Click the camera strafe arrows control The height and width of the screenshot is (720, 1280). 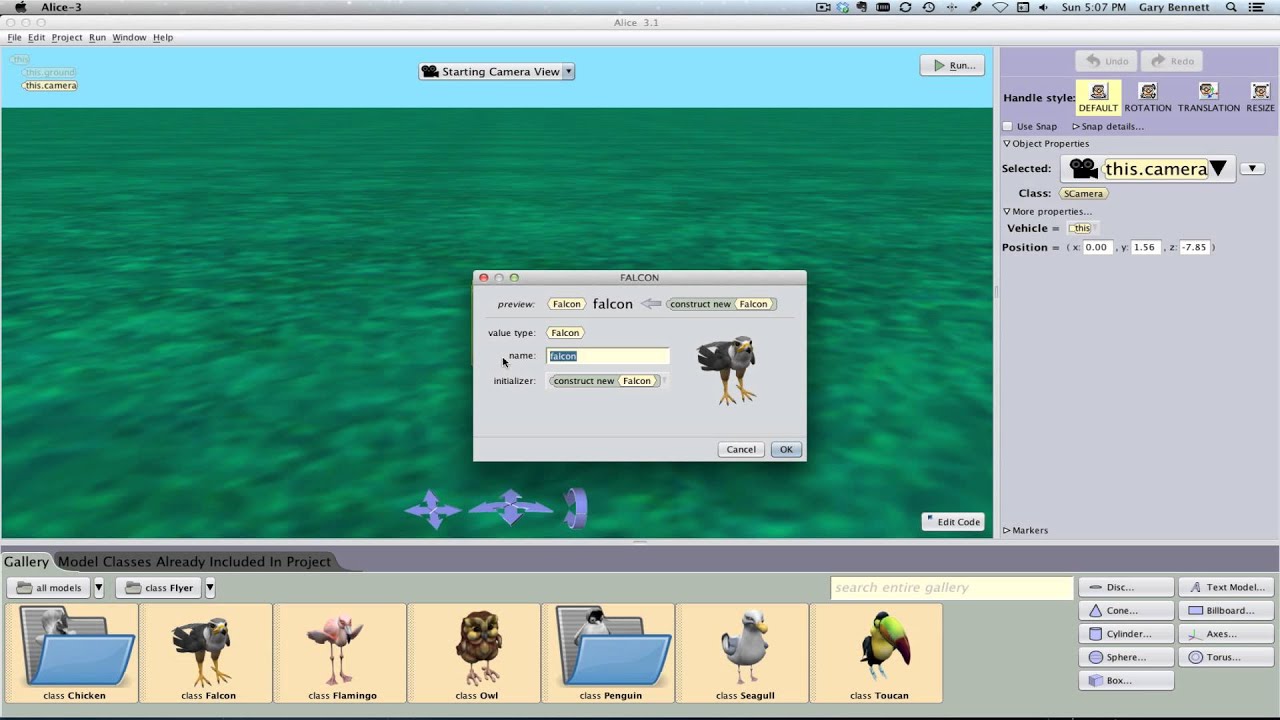pos(510,507)
